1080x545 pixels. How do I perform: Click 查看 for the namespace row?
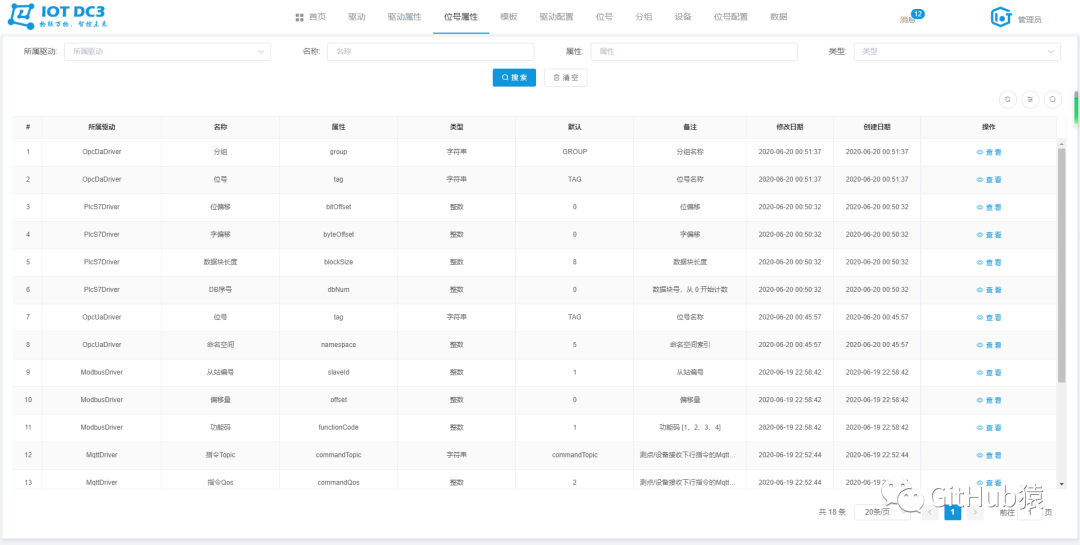(x=989, y=345)
